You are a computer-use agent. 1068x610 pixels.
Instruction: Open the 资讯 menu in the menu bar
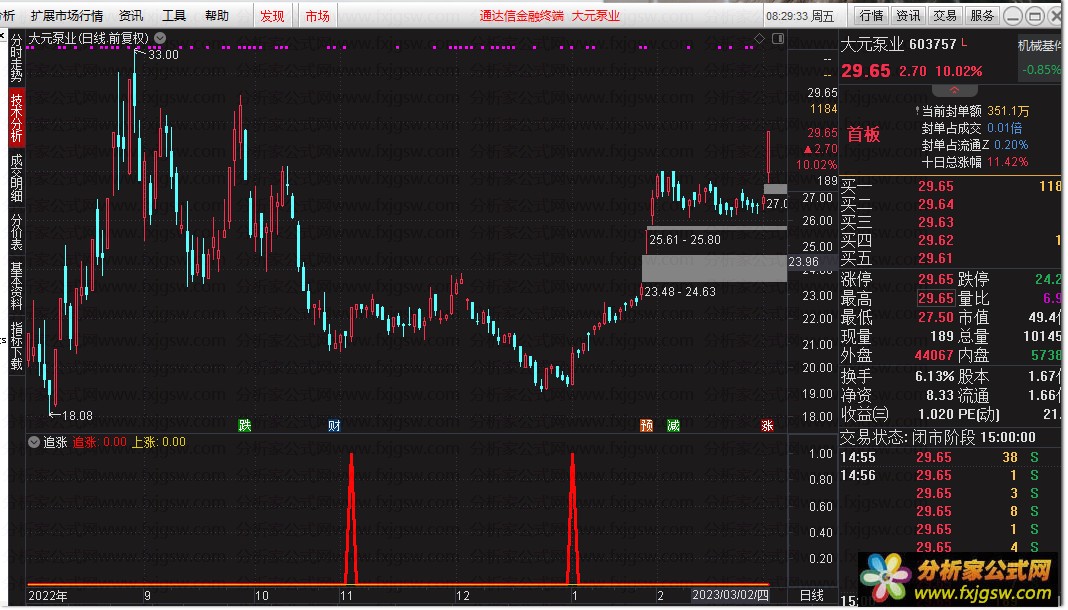point(131,15)
